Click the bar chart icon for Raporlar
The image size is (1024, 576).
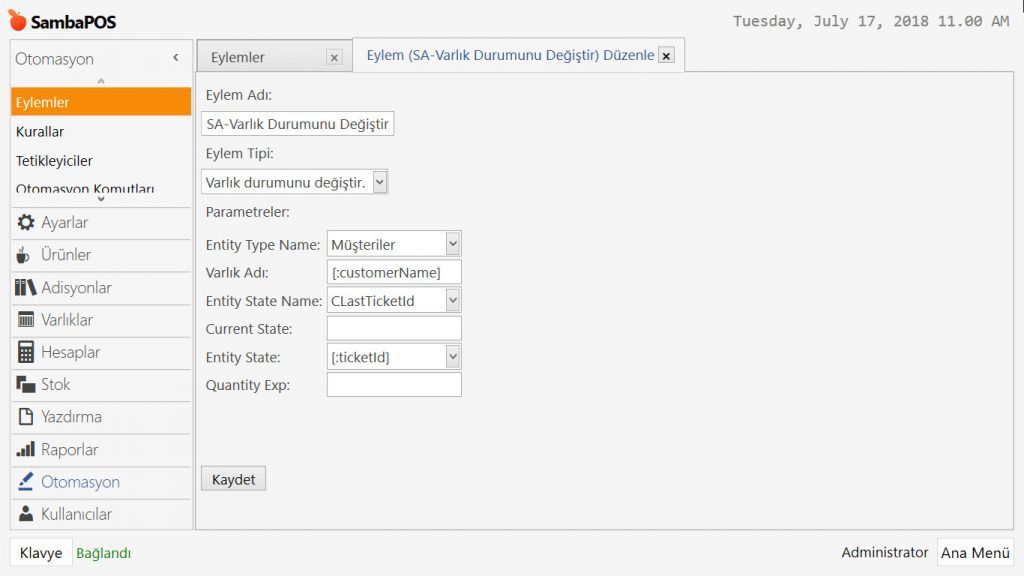pyautogui.click(x=26, y=450)
